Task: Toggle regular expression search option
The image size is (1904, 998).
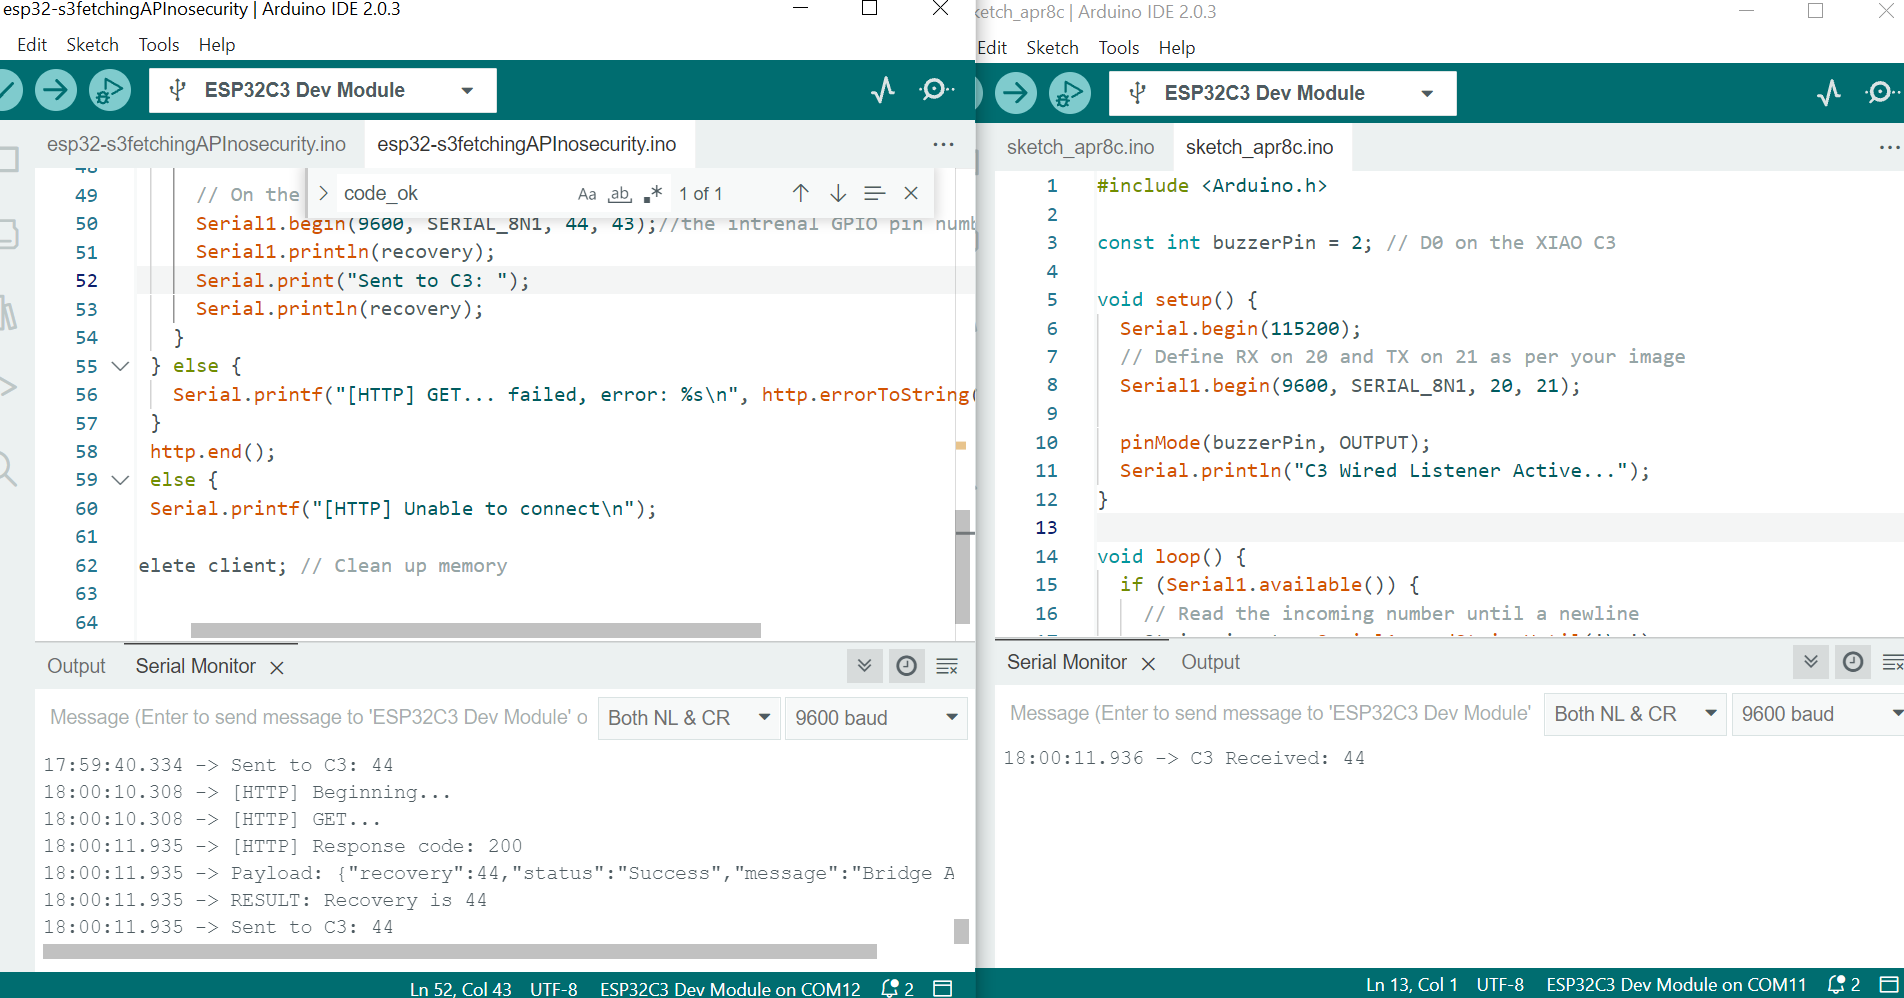Action: point(654,194)
